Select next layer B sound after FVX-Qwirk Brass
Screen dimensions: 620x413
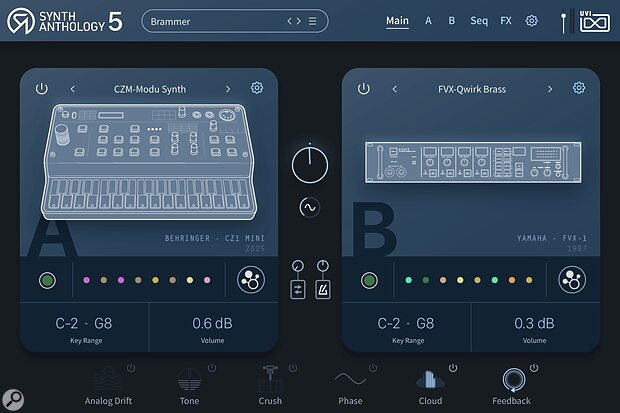point(550,89)
